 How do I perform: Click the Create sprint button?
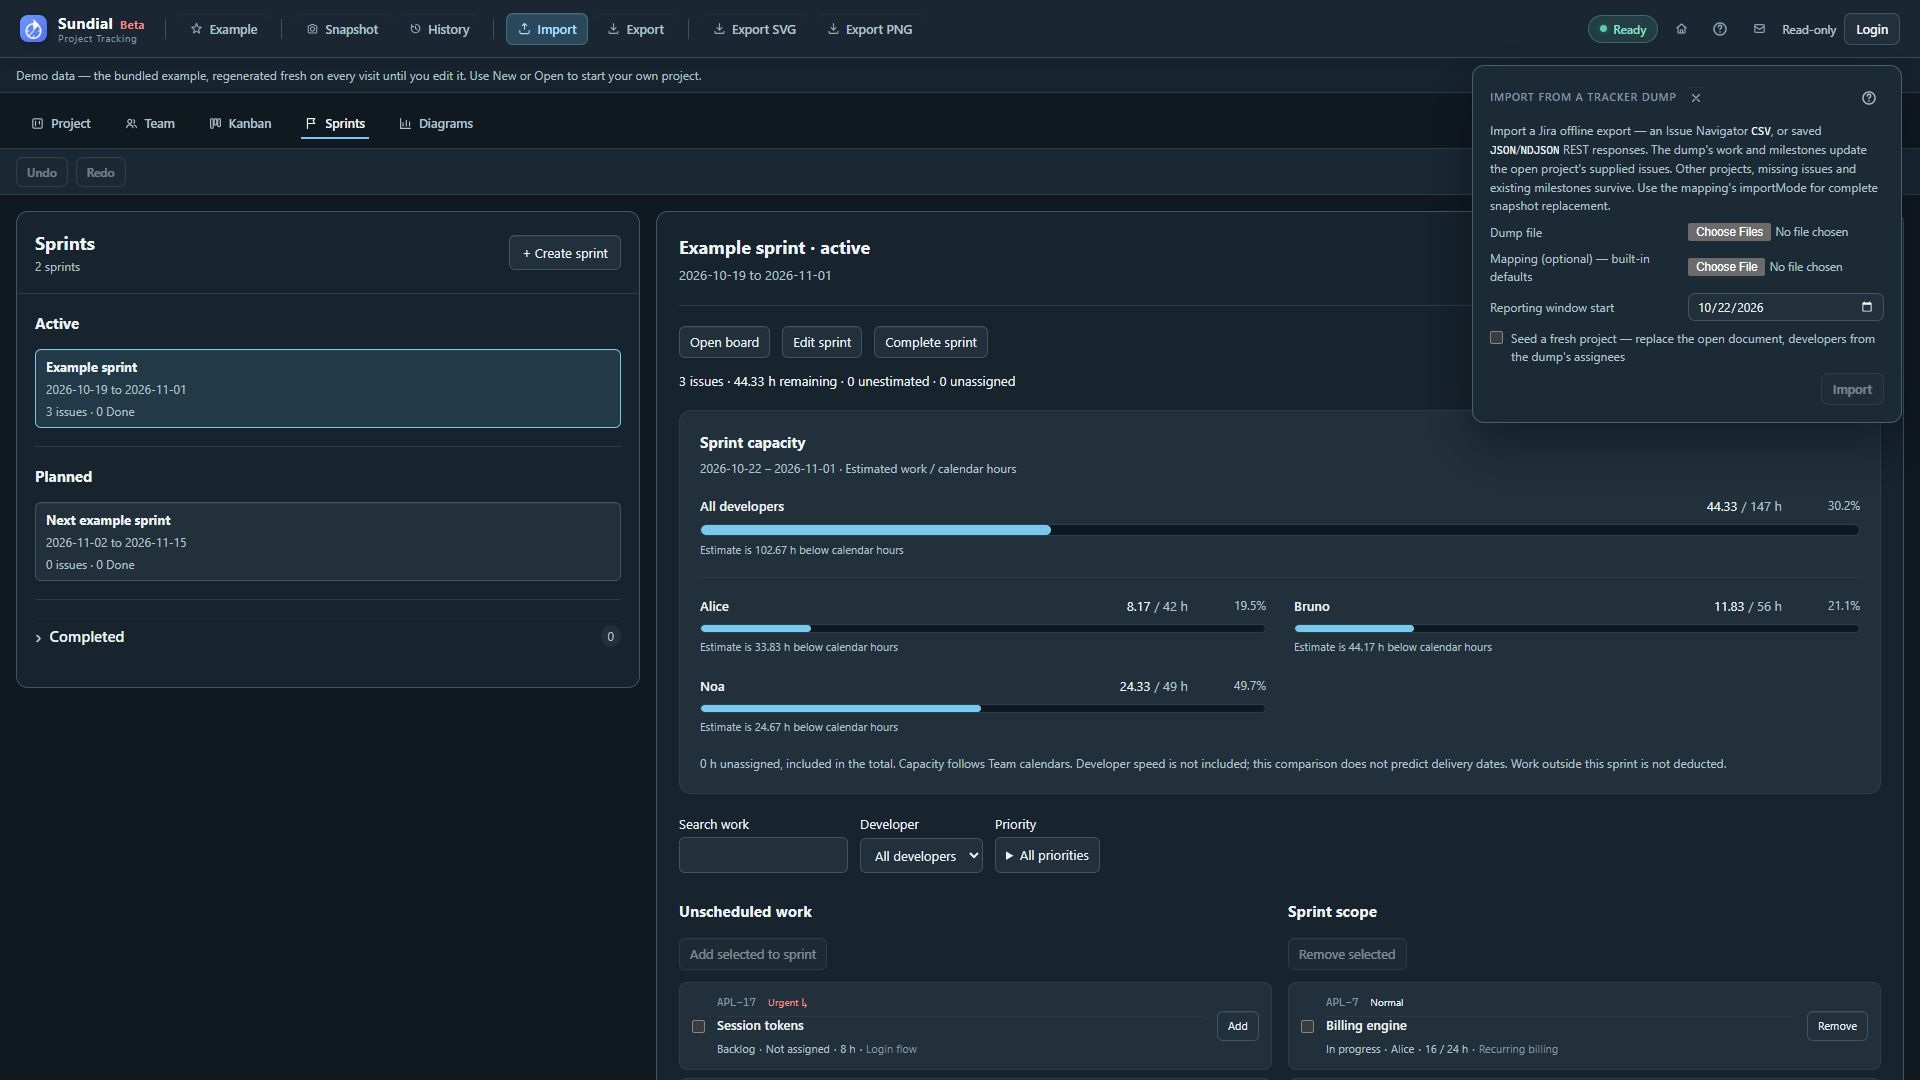pos(565,253)
